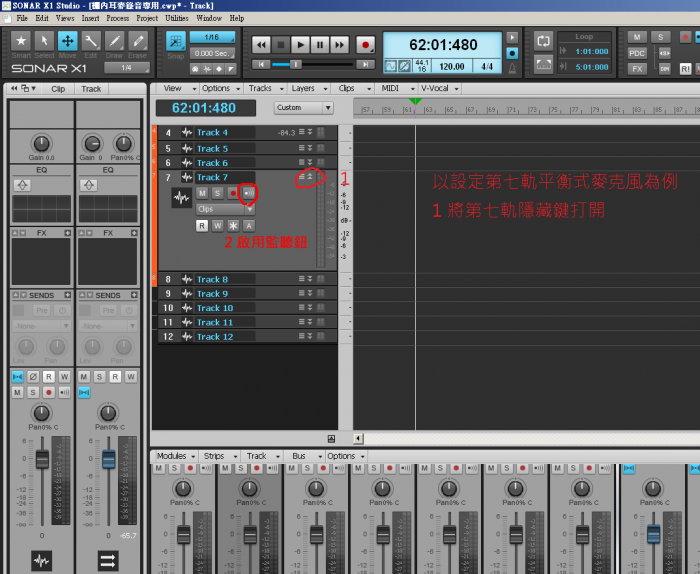Switch inspector to the Clip tab

point(58,89)
